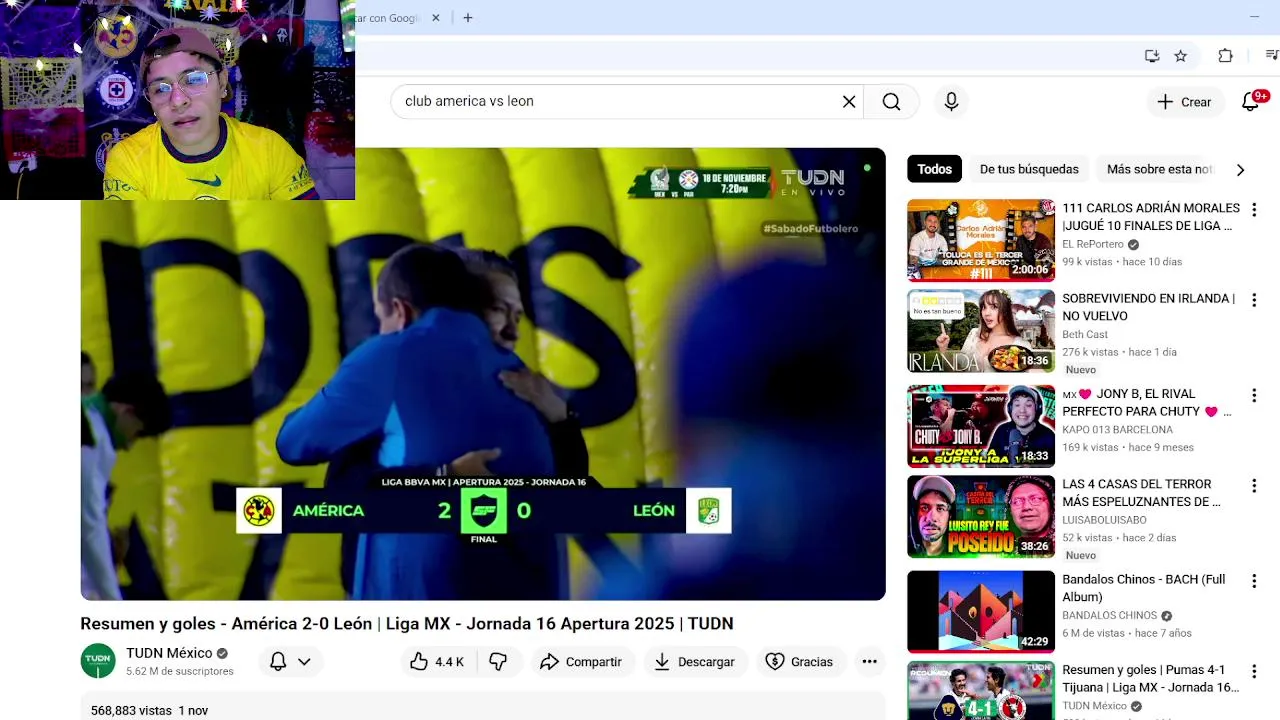The image size is (1280, 720).
Task: Open the notifications bell
Action: pos(1250,102)
